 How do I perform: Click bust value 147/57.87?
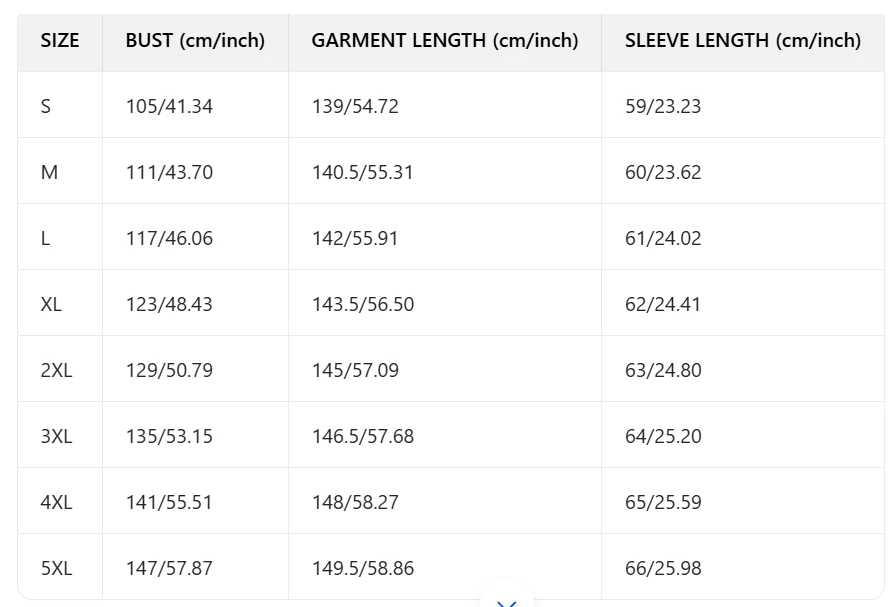169,568
